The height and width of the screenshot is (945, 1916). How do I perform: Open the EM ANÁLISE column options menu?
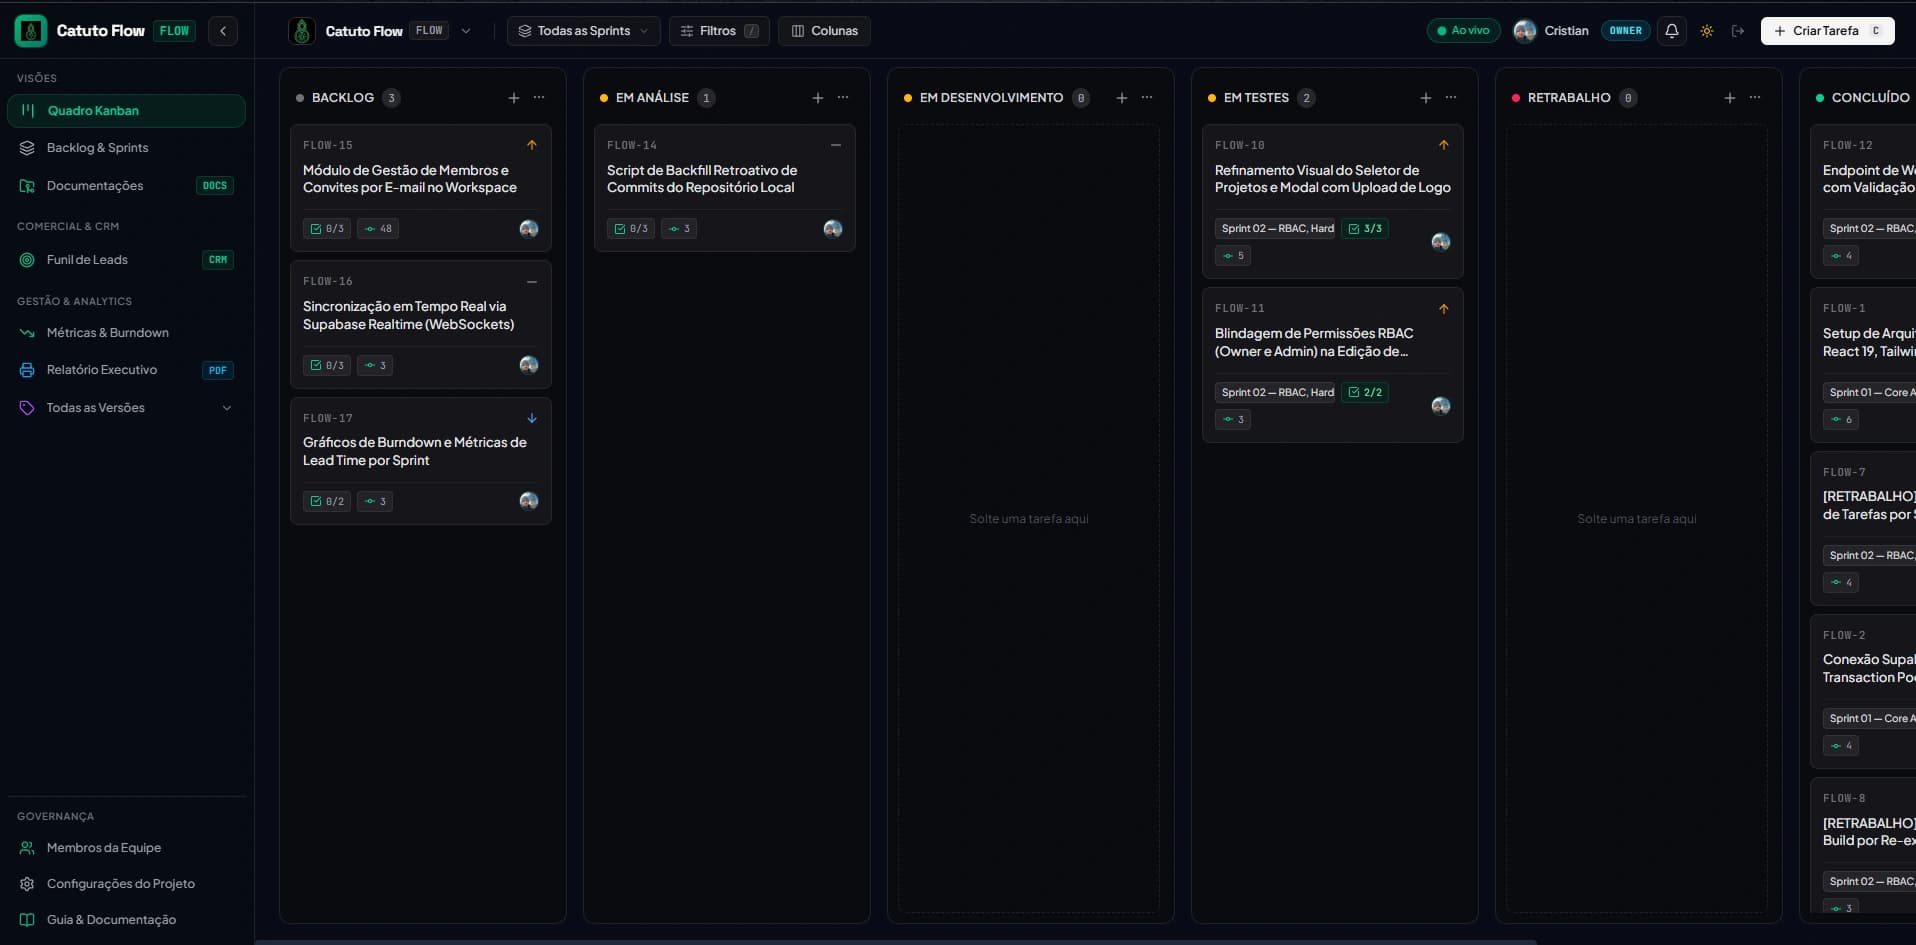point(843,98)
